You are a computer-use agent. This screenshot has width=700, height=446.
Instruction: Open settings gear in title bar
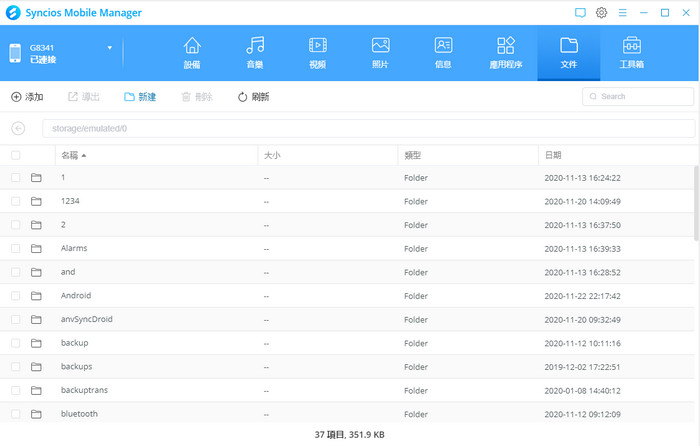tap(601, 13)
